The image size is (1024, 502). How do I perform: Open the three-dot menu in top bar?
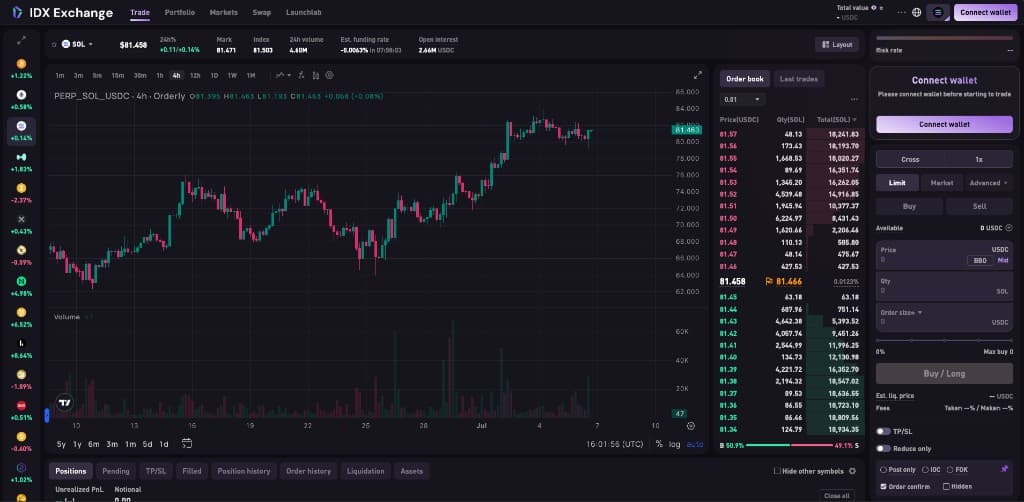coord(902,12)
